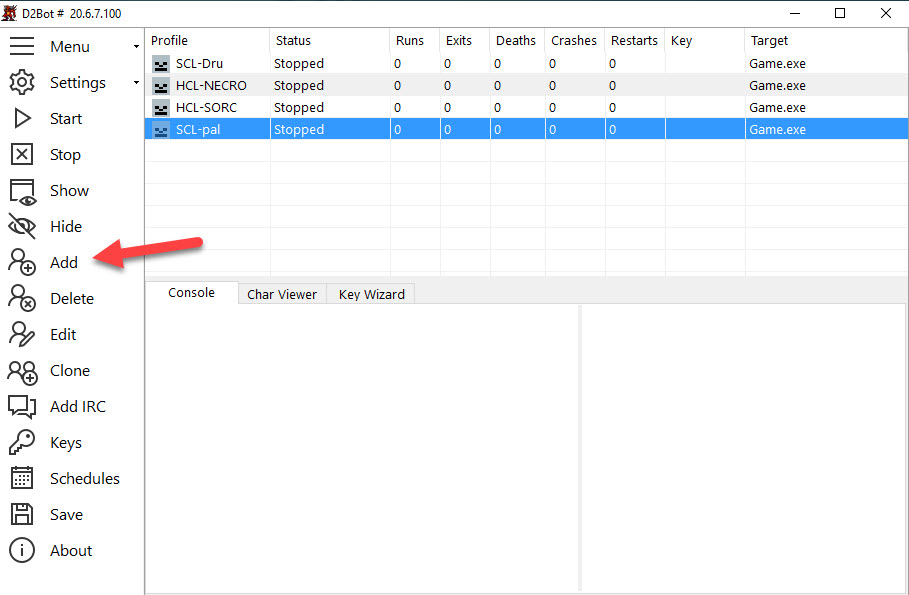Click the Stop label in sidebar
The height and width of the screenshot is (595, 909).
pos(65,155)
